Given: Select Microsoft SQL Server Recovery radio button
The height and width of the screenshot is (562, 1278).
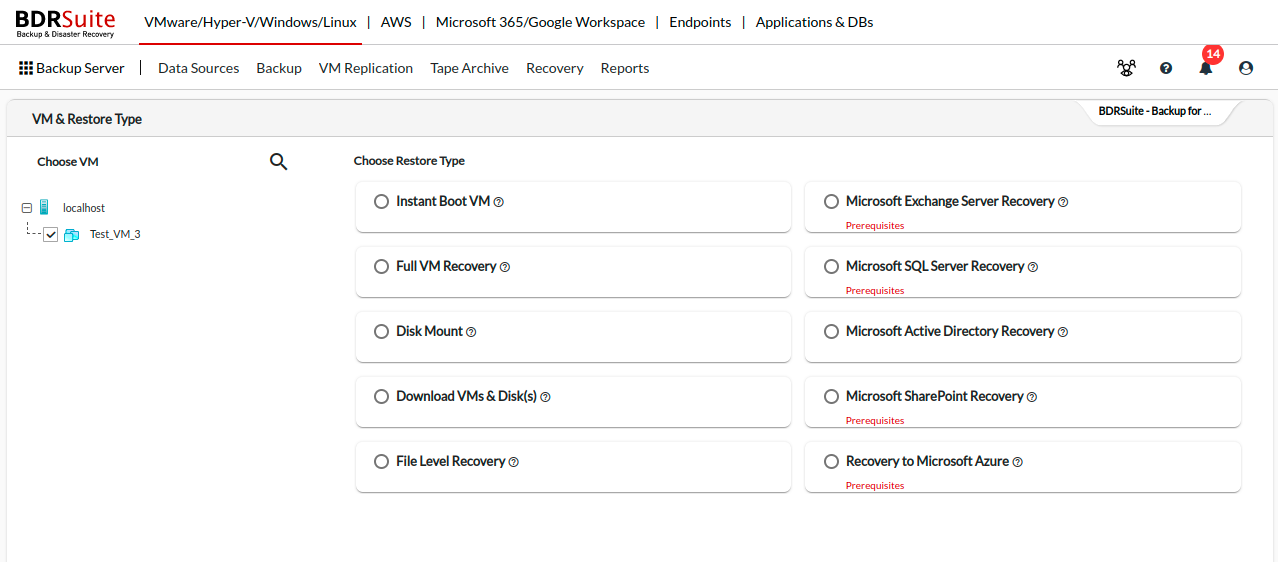Looking at the screenshot, I should (831, 266).
